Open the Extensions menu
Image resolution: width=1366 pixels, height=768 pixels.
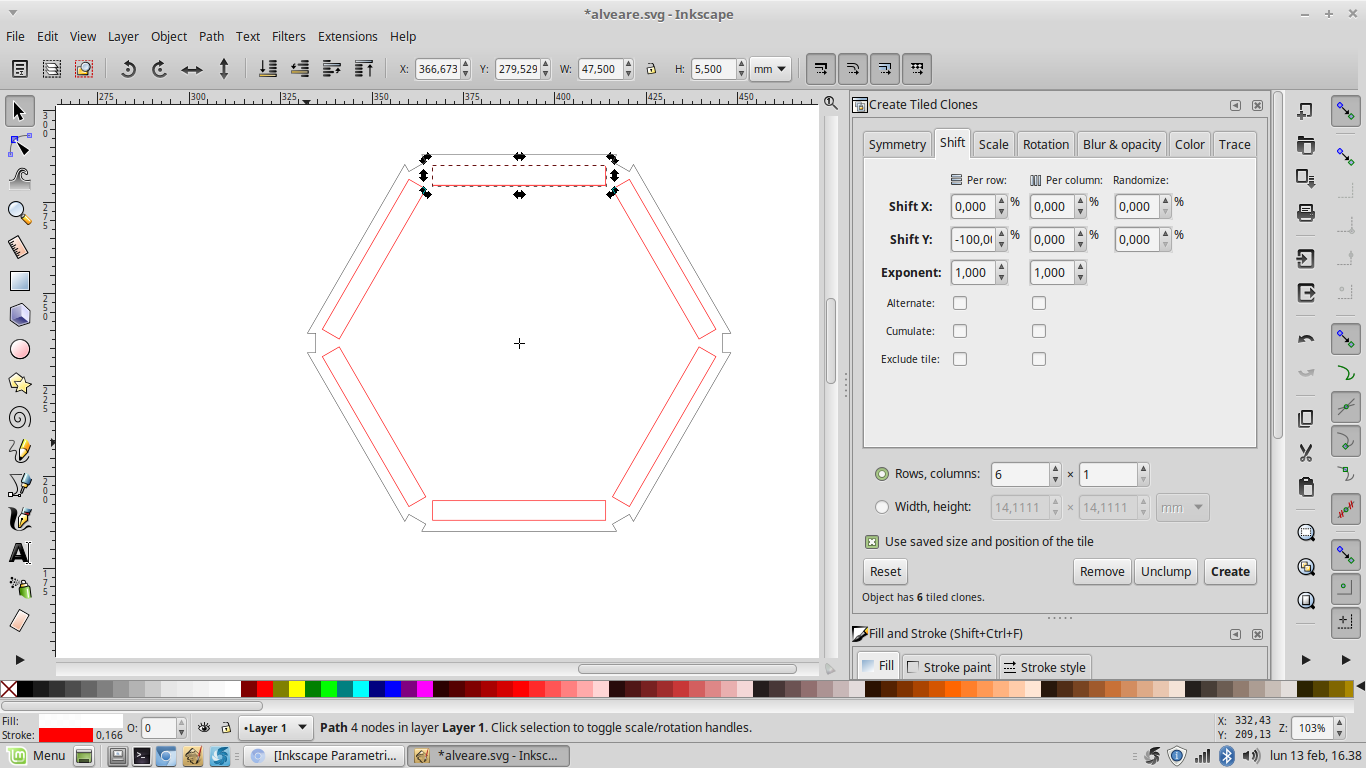(x=348, y=36)
